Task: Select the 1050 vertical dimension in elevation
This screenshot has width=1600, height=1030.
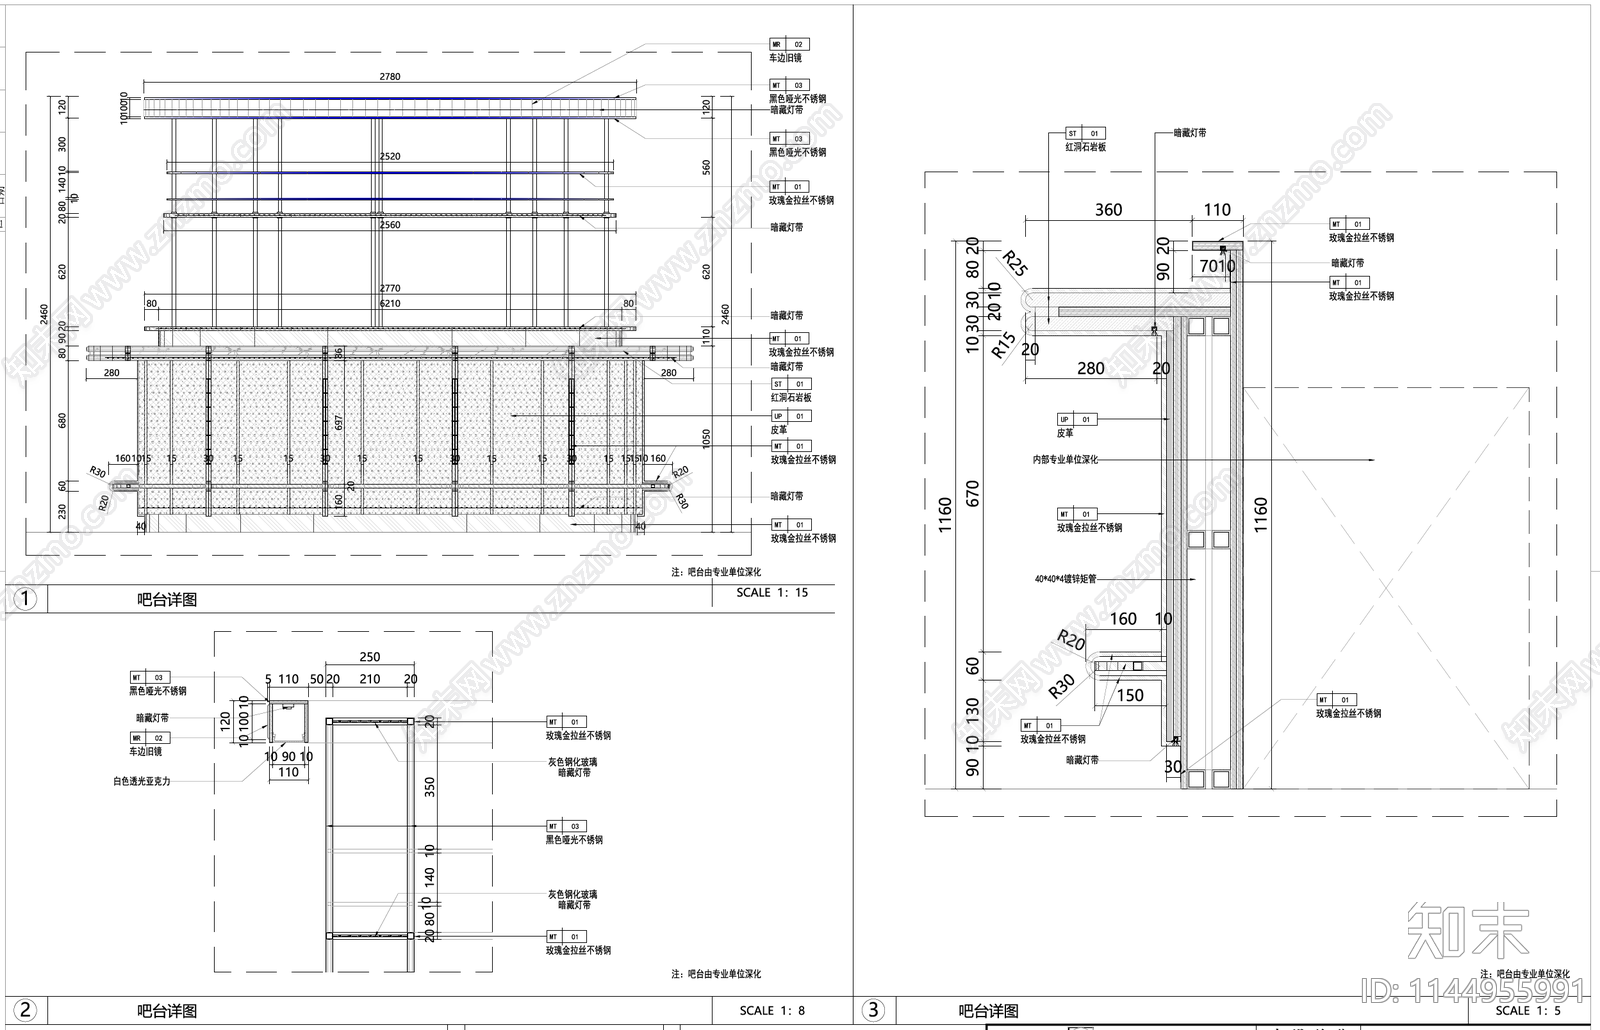Action: [x=706, y=439]
